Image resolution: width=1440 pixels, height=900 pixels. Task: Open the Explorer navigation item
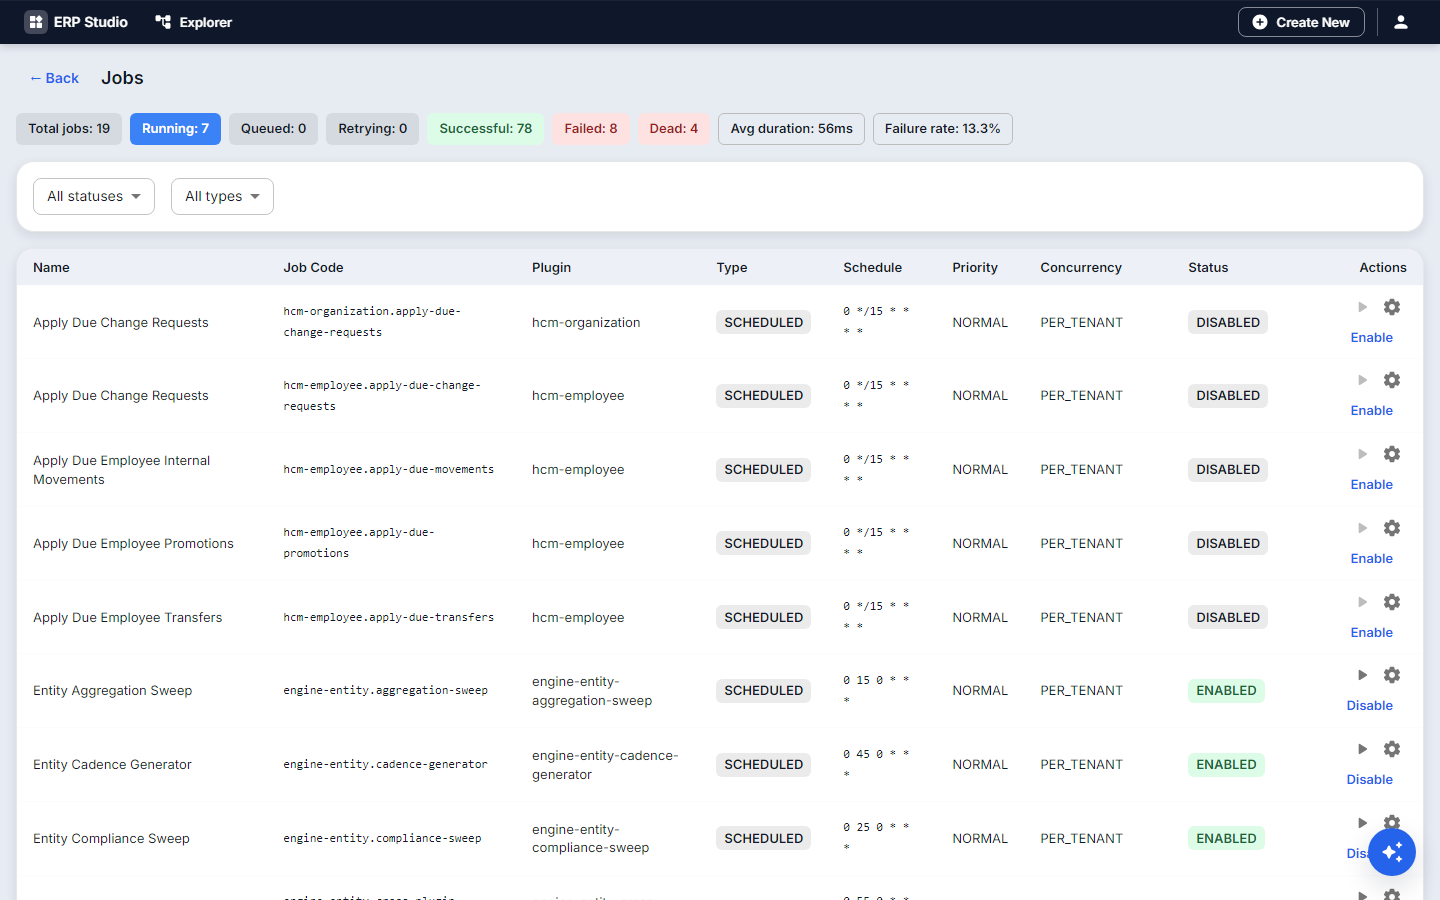(193, 22)
